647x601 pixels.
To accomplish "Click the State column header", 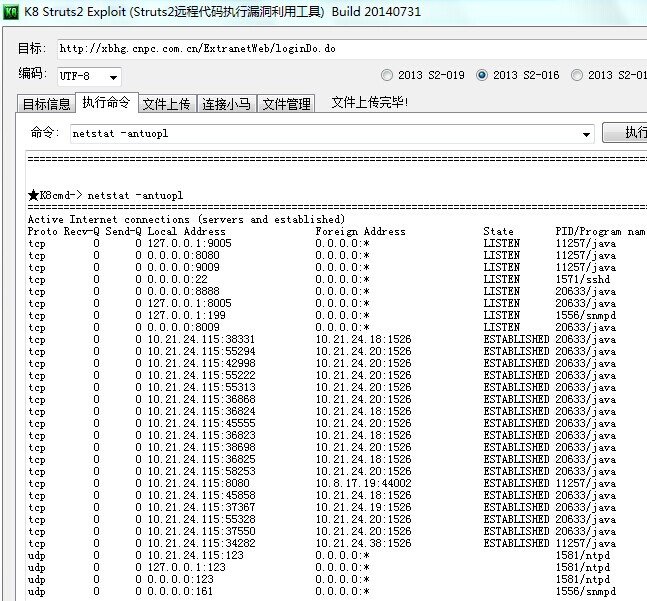I will point(498,231).
